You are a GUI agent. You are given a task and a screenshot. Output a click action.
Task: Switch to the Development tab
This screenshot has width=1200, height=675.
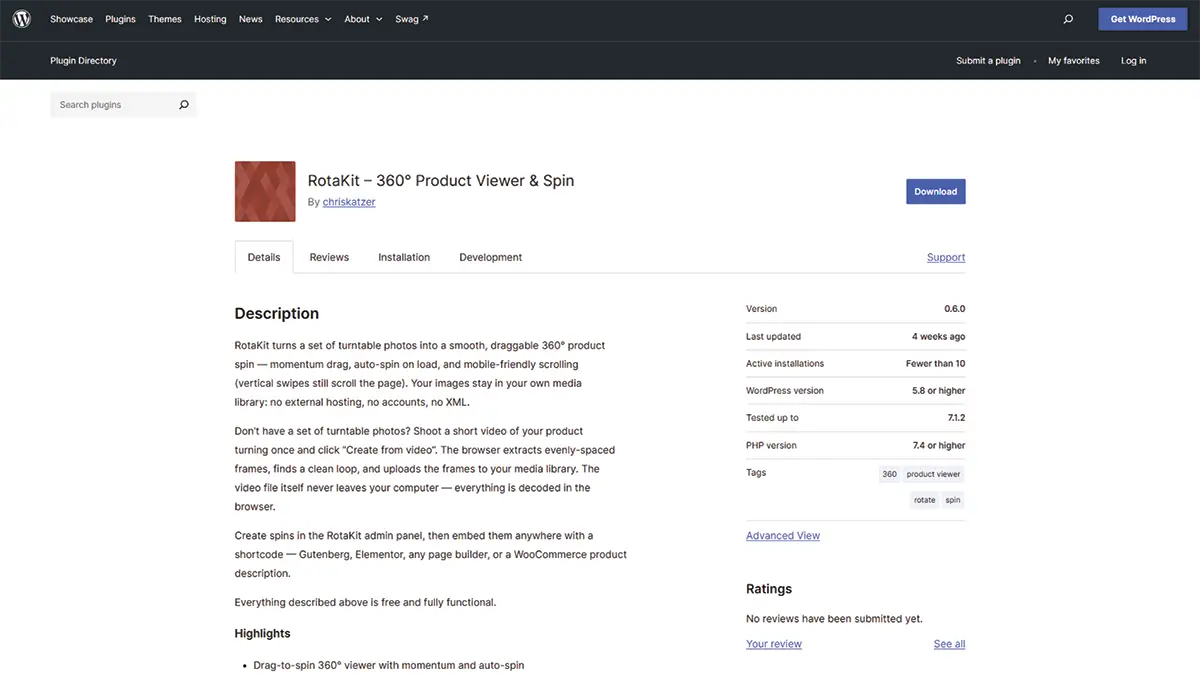point(491,257)
